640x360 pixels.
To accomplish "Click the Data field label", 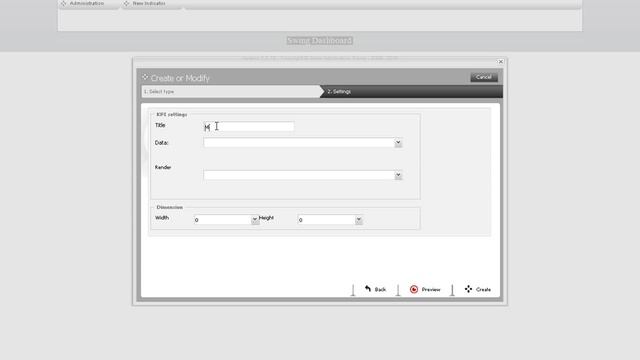I will [162, 143].
